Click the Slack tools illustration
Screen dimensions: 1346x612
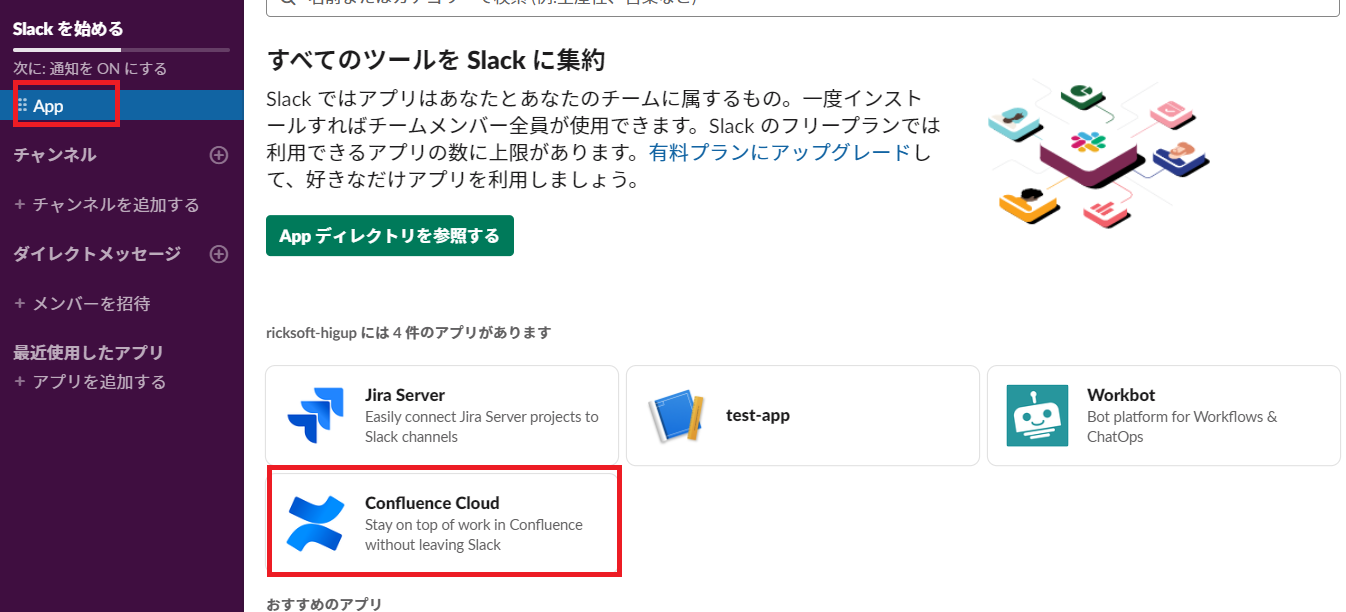(1099, 150)
